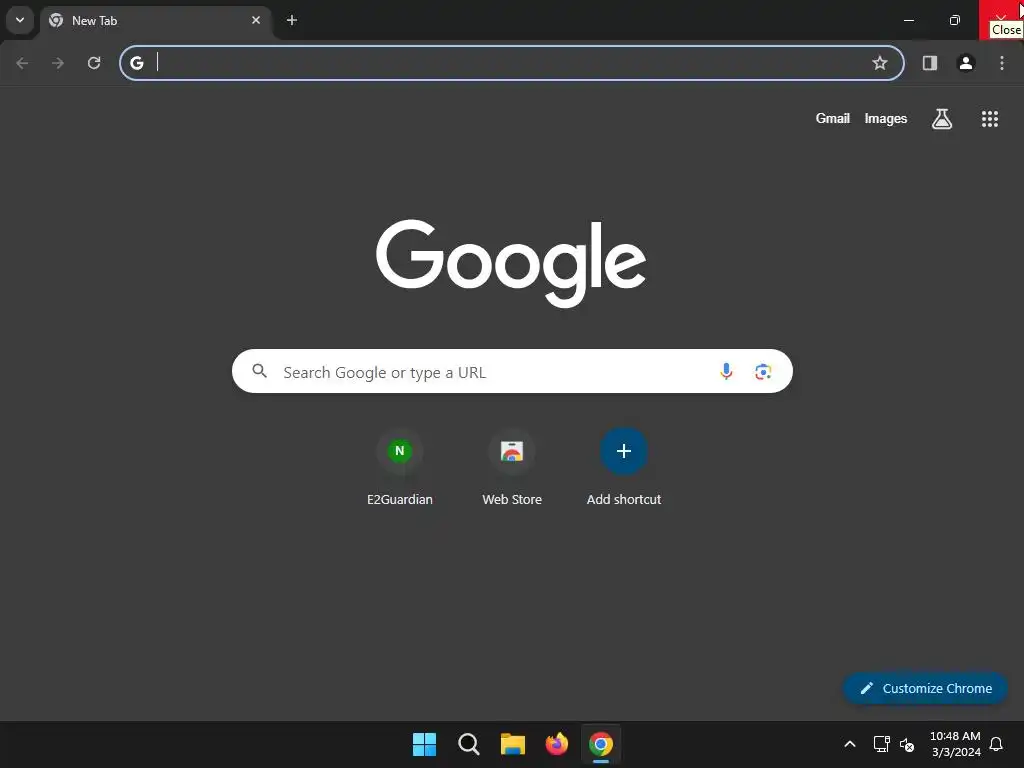Go back to previous page
The height and width of the screenshot is (768, 1024).
[x=22, y=63]
